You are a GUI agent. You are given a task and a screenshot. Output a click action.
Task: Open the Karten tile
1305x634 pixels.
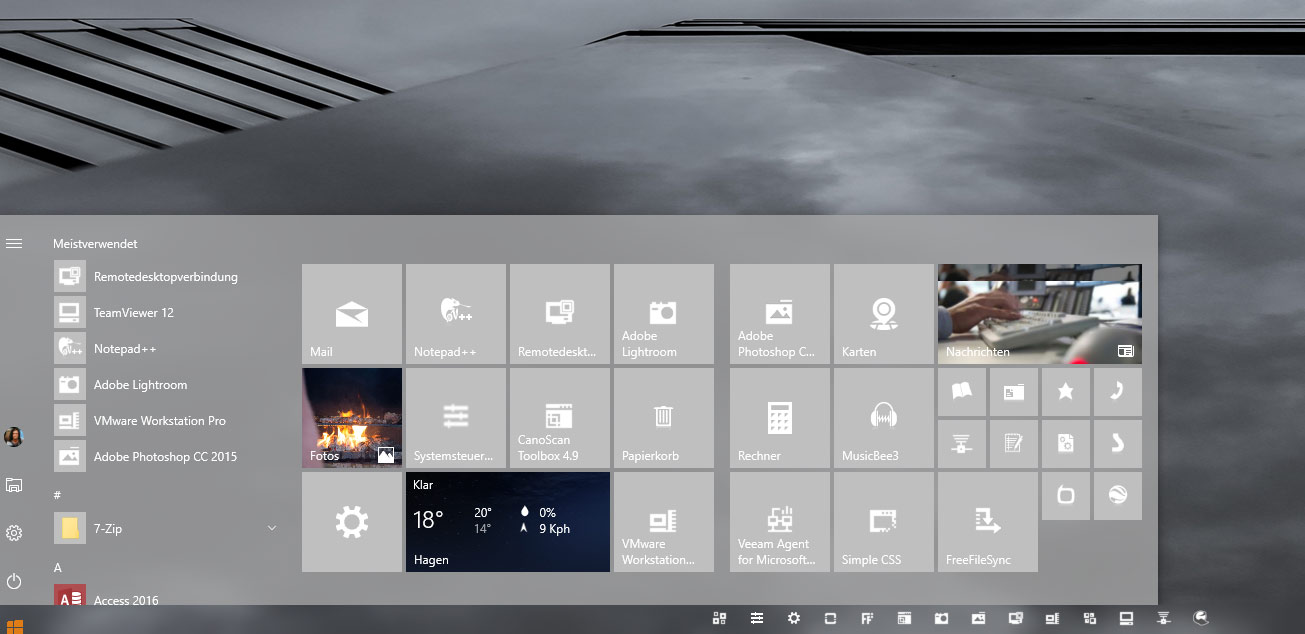pyautogui.click(x=884, y=314)
